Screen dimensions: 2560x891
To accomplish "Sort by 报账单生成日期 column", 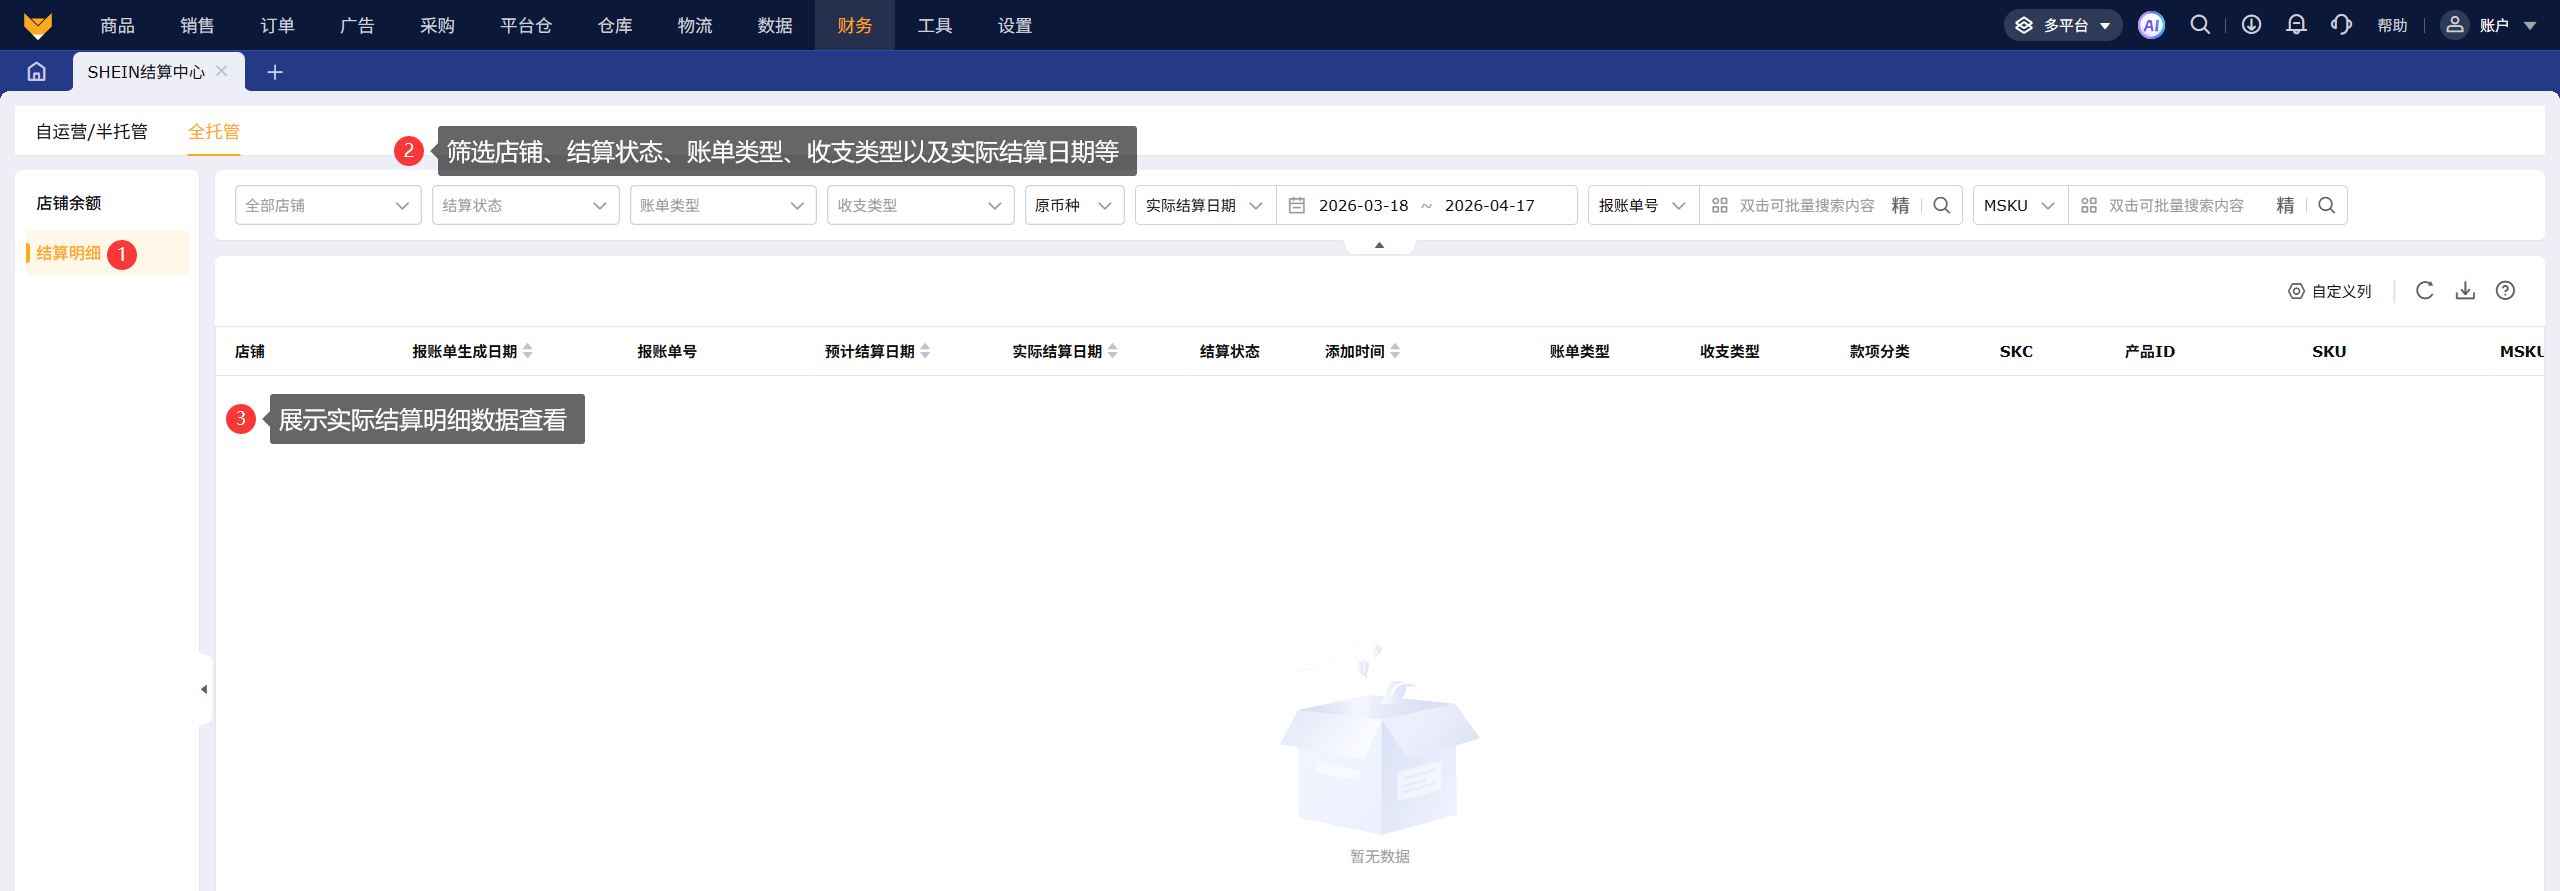I will pyautogui.click(x=528, y=351).
